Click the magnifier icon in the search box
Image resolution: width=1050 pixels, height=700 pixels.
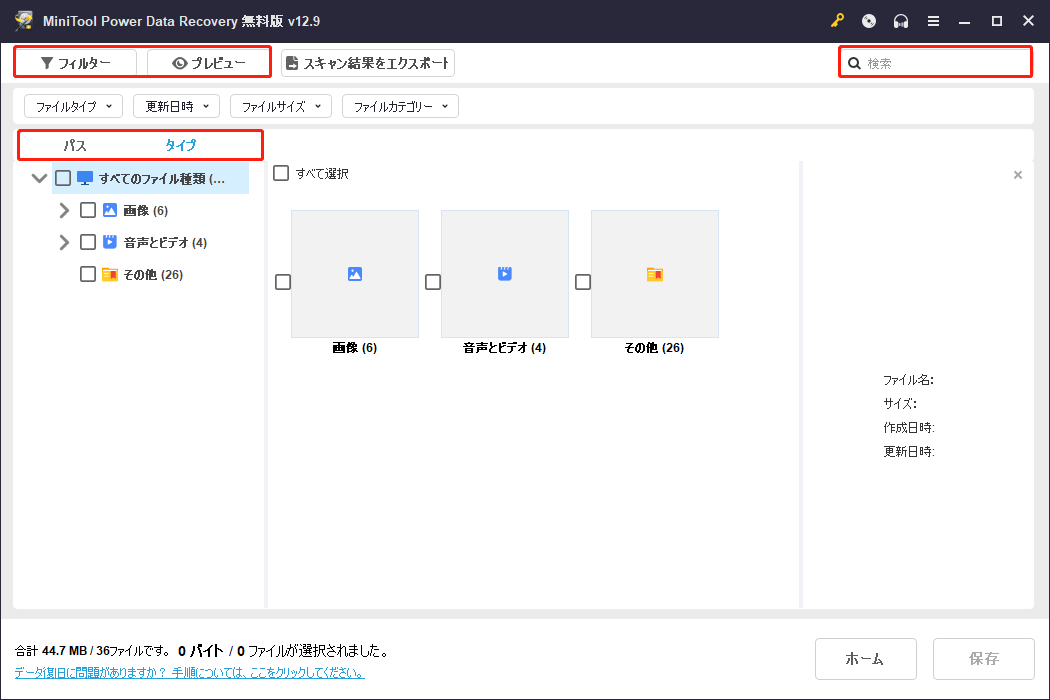pyautogui.click(x=854, y=63)
